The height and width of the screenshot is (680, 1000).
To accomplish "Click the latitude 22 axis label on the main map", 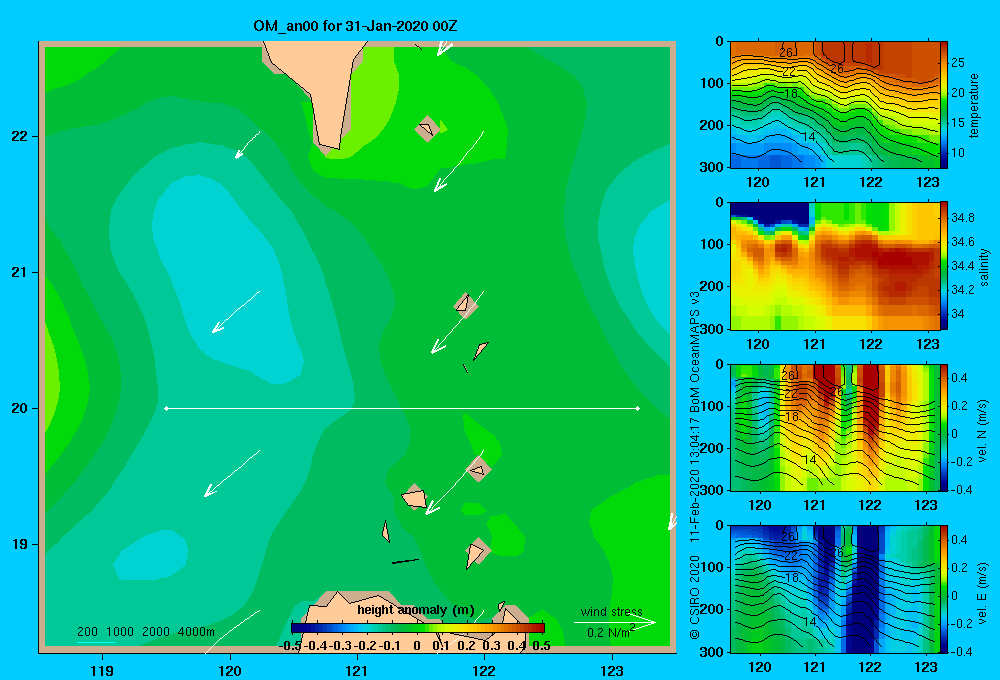I will click(19, 136).
